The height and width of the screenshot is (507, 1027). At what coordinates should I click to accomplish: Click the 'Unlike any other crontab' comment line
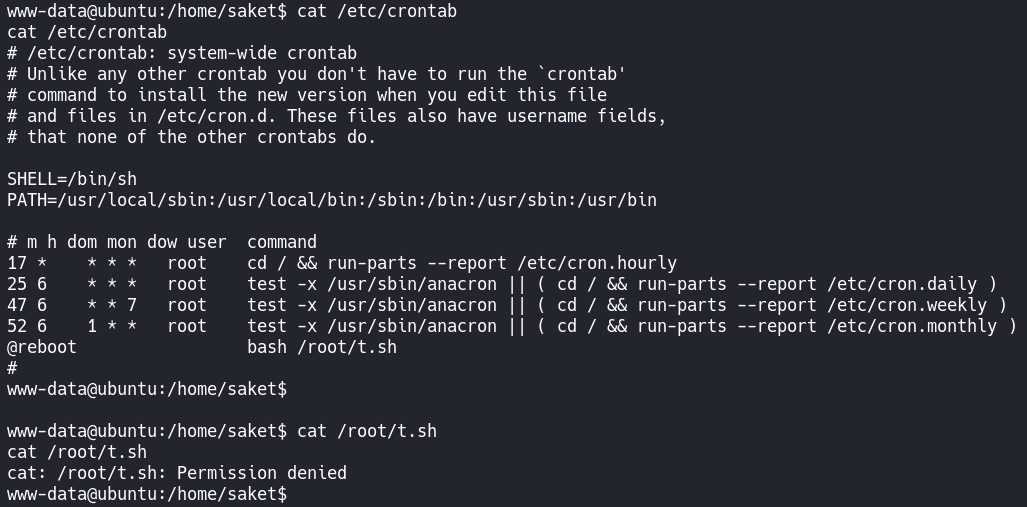click(x=316, y=74)
